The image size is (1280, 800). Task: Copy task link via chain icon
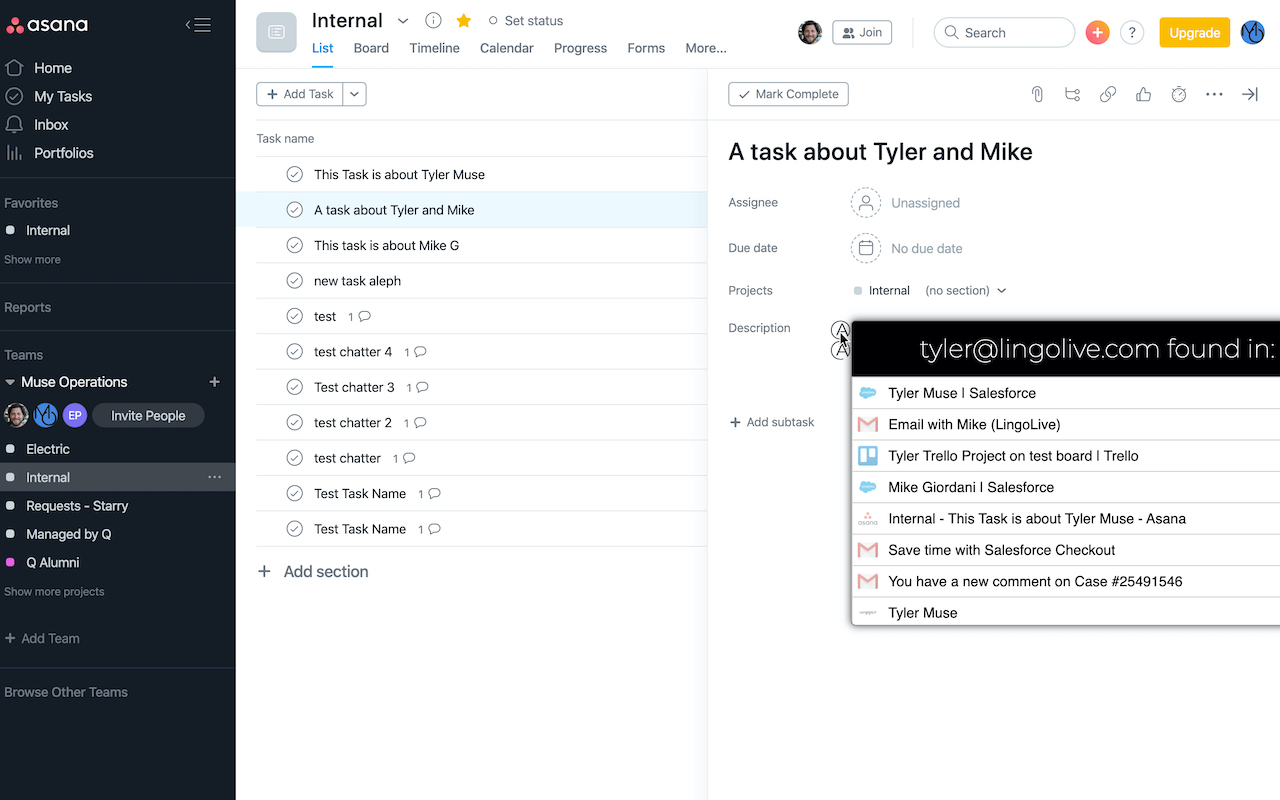click(1108, 94)
